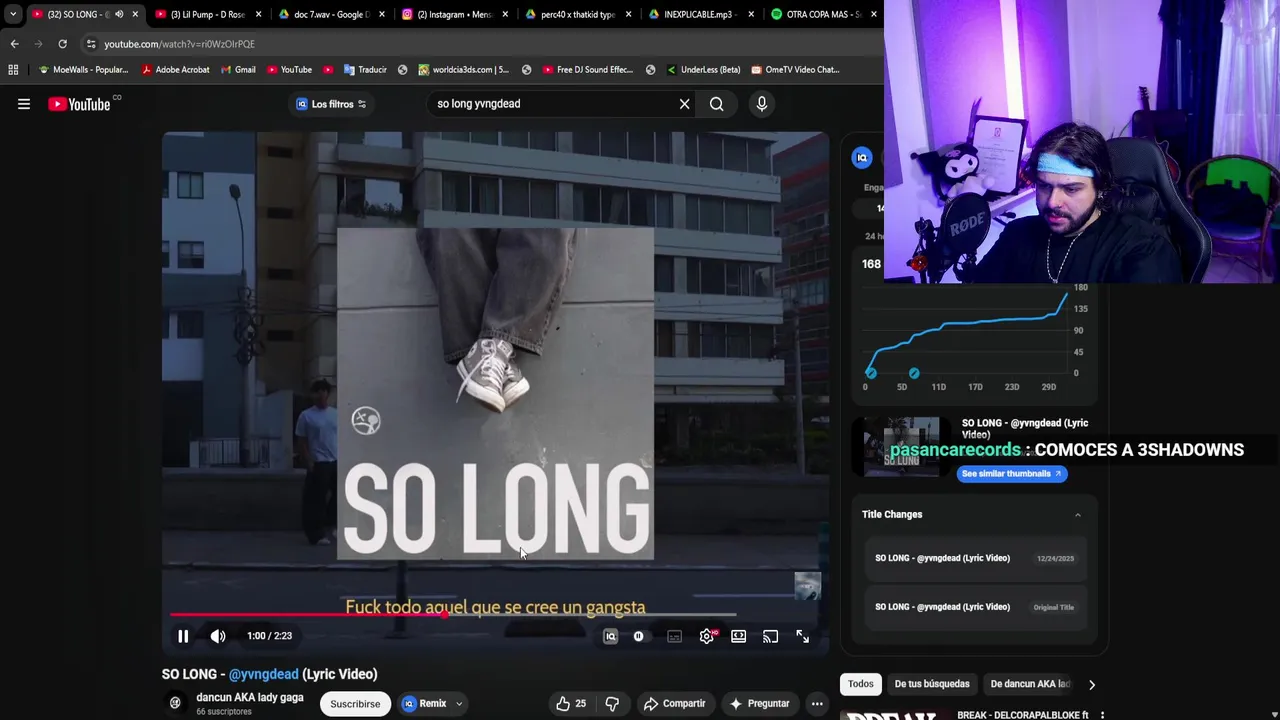Image resolution: width=1280 pixels, height=720 pixels.
Task: Collapse the Title Changes section
Action: (1077, 515)
